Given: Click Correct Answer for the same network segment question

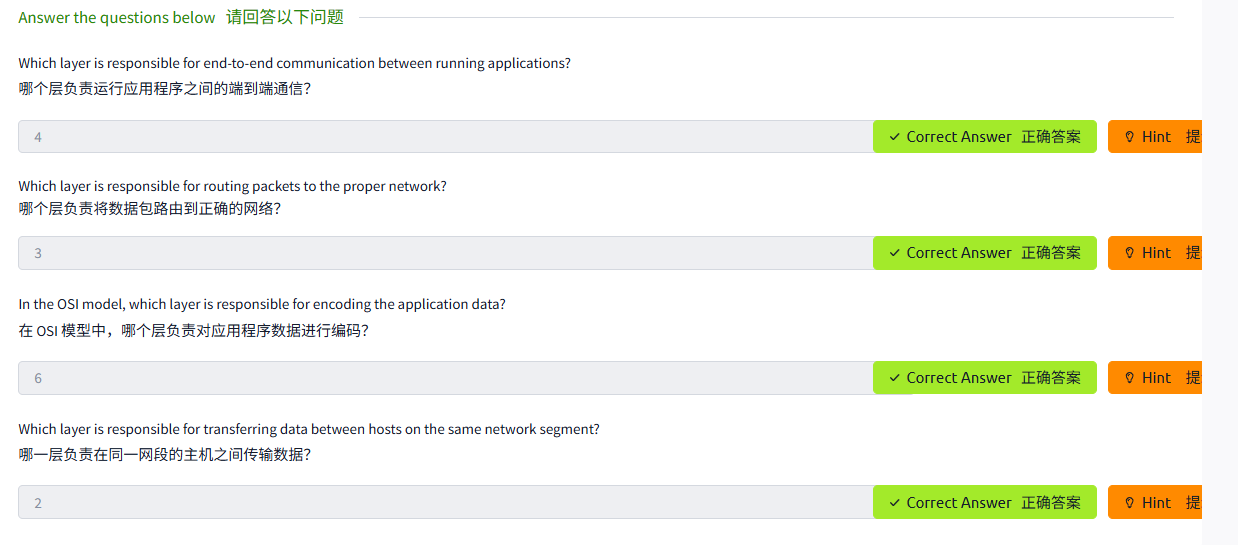Looking at the screenshot, I should coord(985,502).
